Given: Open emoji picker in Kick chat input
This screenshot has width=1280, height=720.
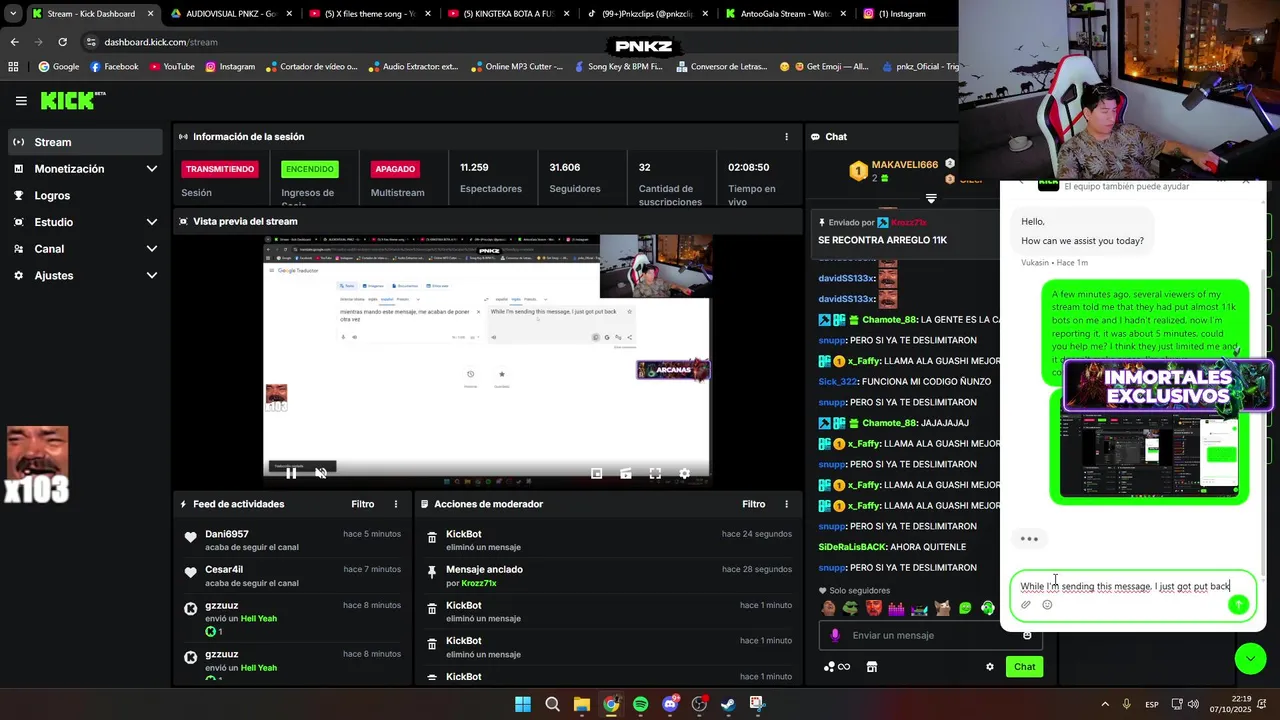Looking at the screenshot, I should pyautogui.click(x=1026, y=635).
